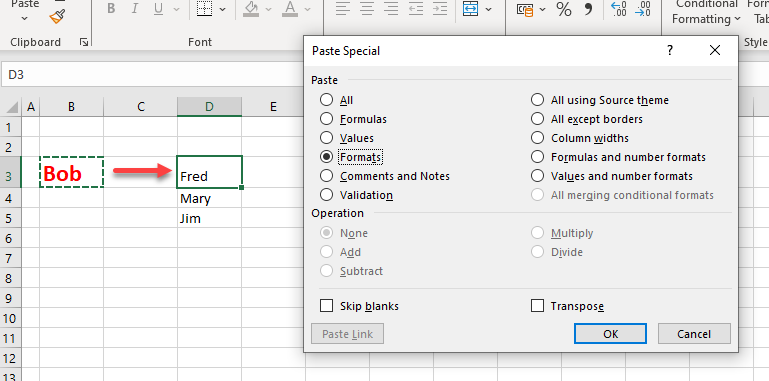This screenshot has height=381, width=769.
Task: Expand the Font Color dropdown arrow
Action: click(x=308, y=9)
